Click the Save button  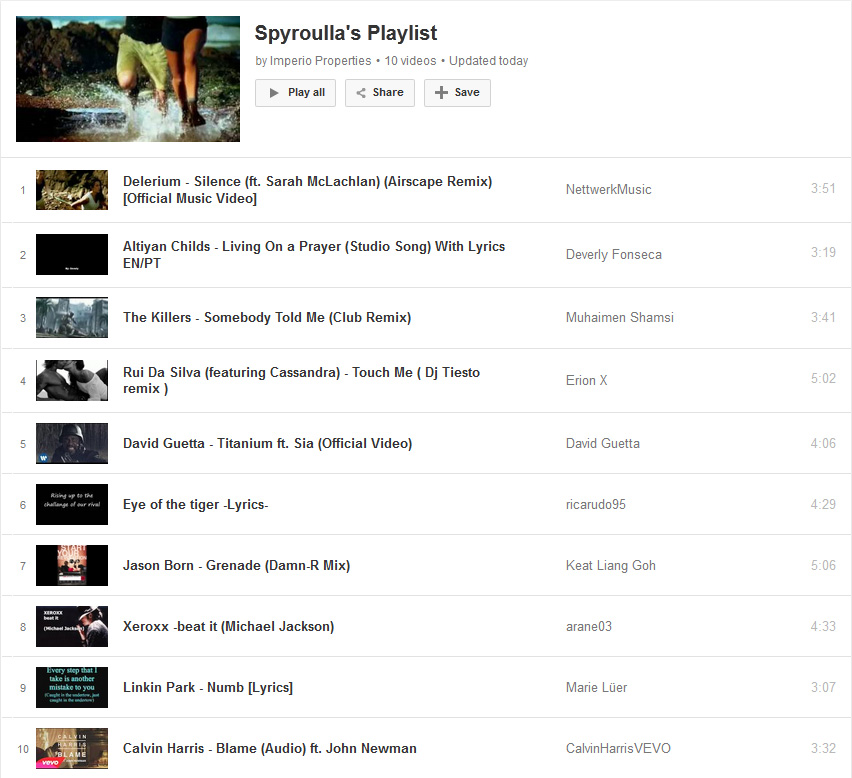coord(457,93)
